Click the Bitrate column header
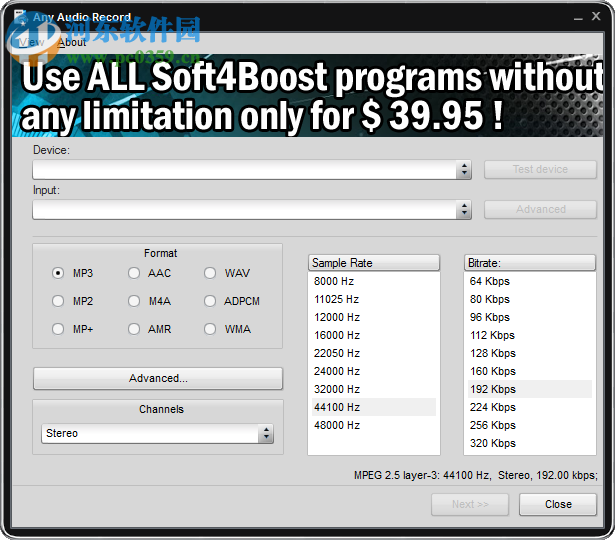This screenshot has height=540, width=615. pyautogui.click(x=530, y=263)
